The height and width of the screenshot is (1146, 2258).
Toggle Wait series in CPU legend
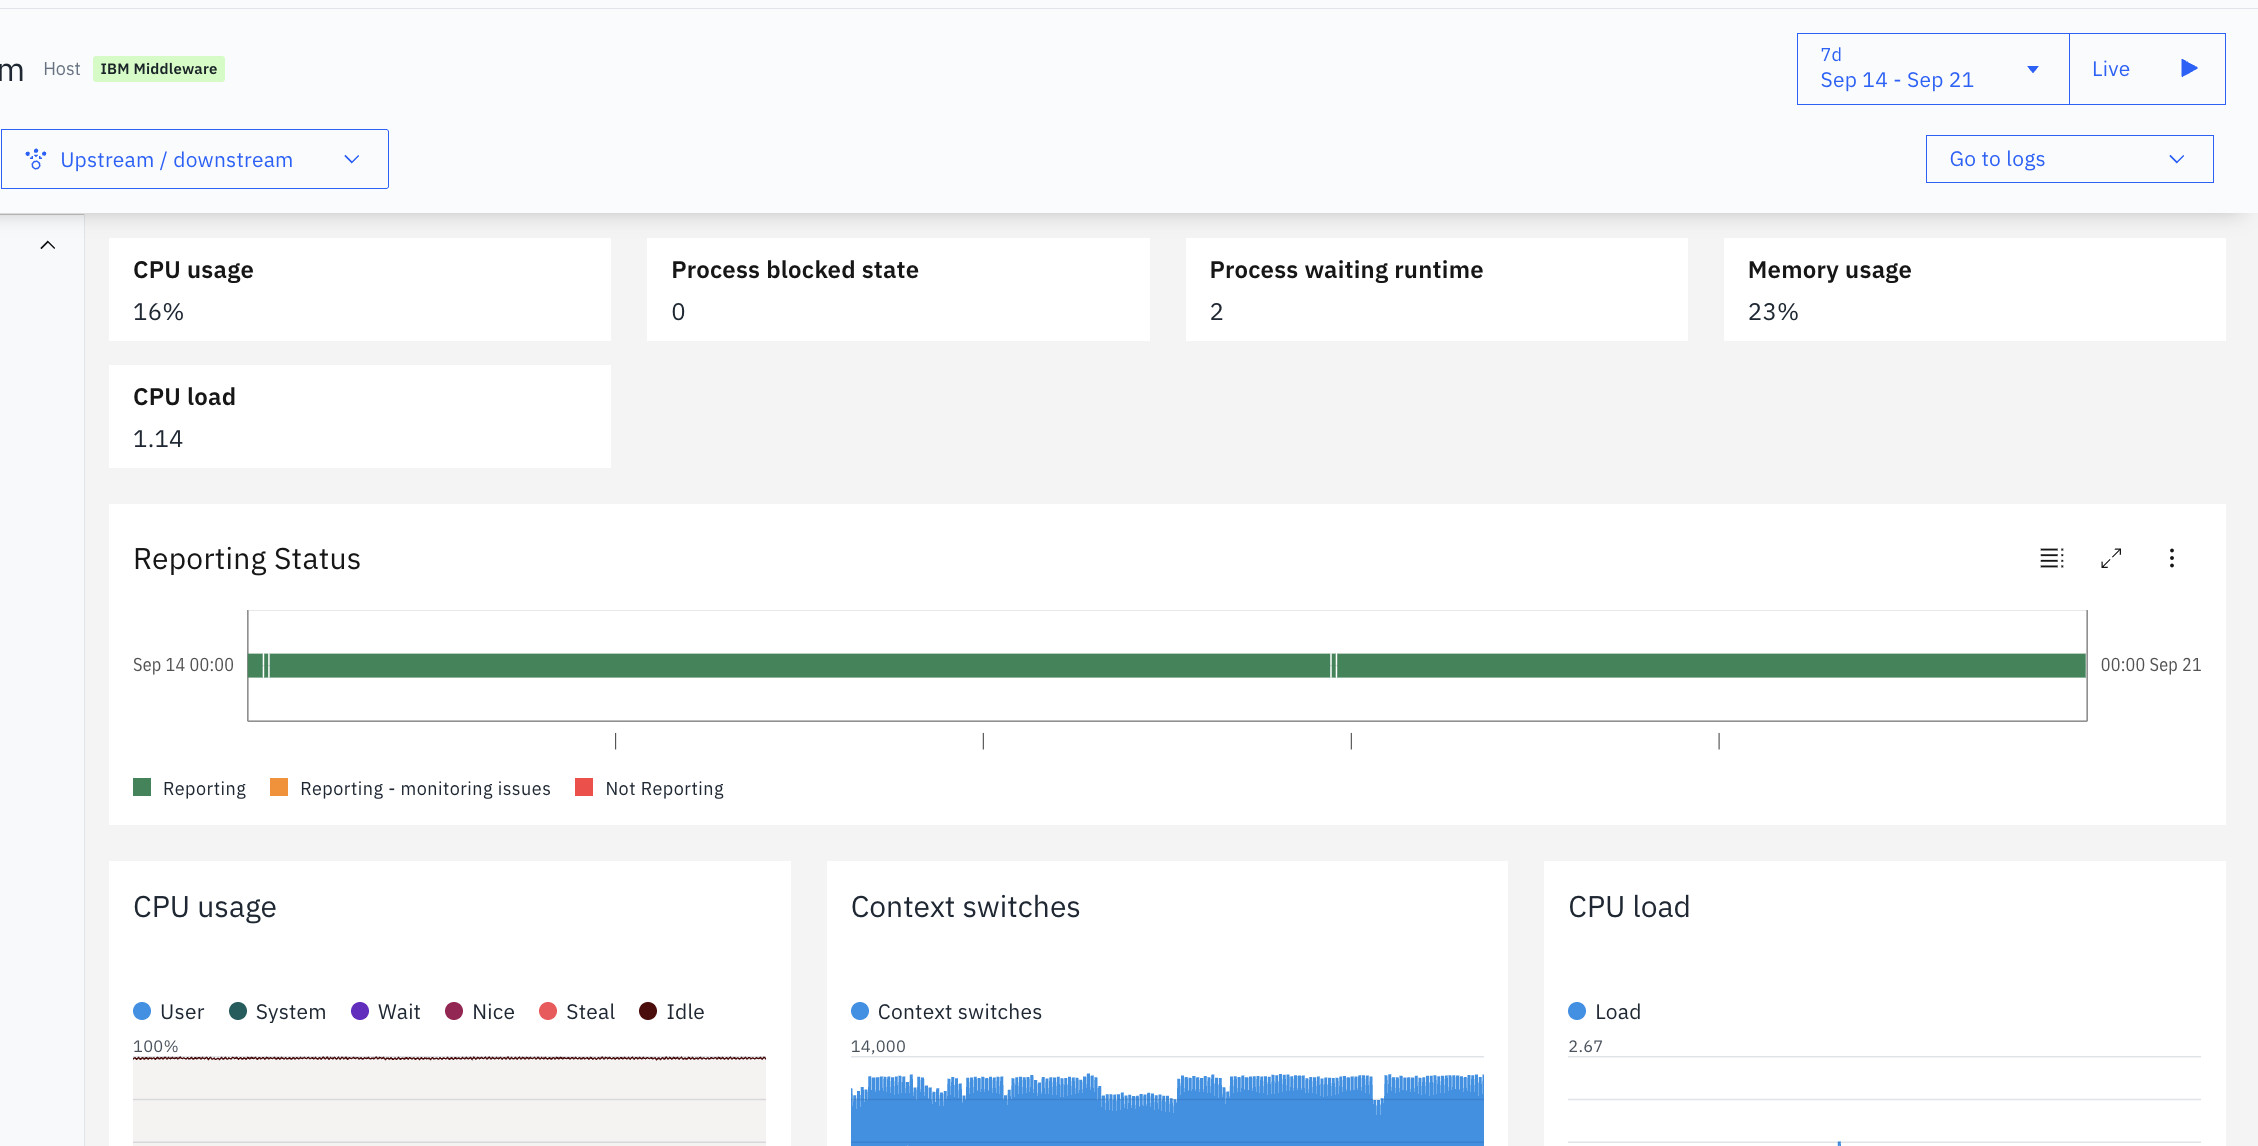point(385,1012)
